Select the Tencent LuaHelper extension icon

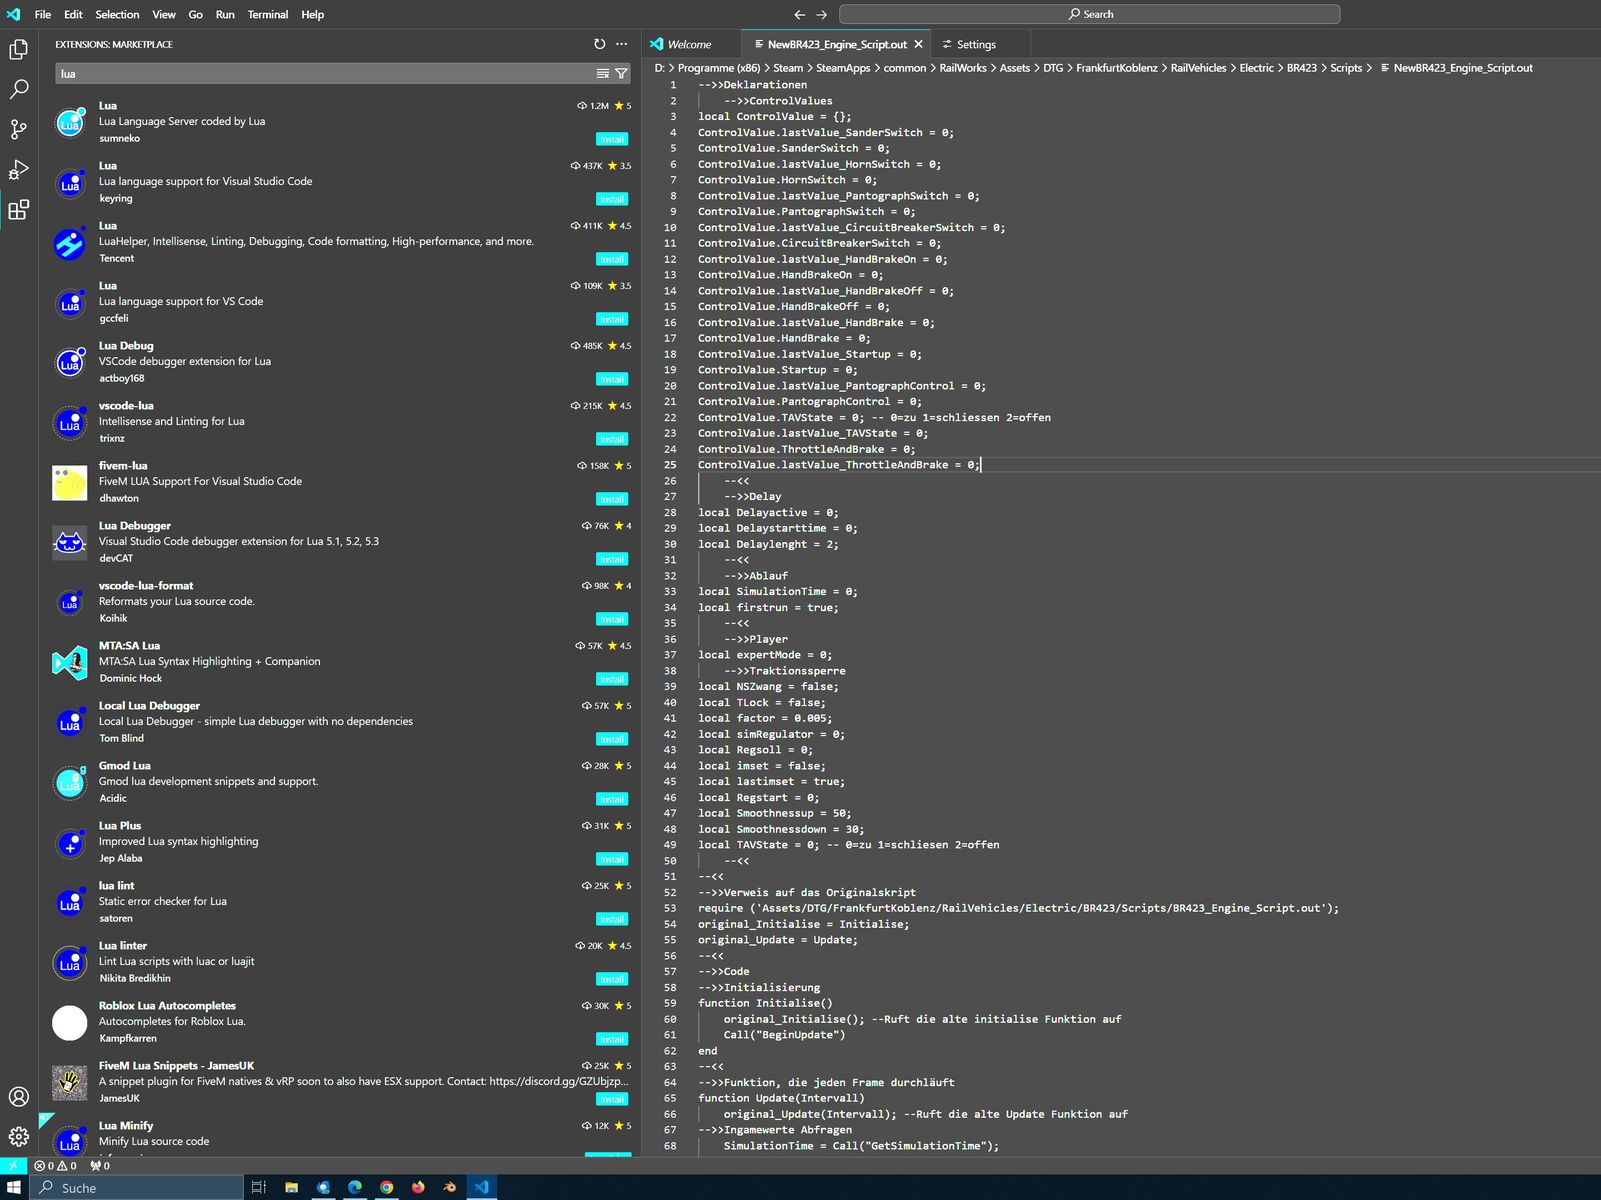(70, 243)
